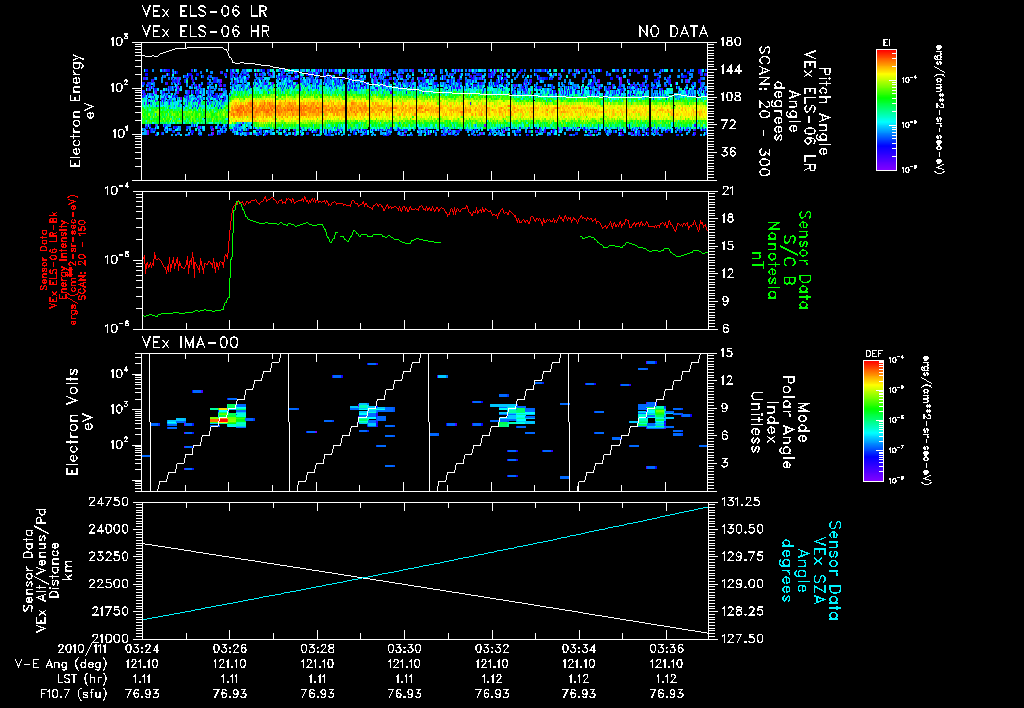Screen dimensions: 1024x708
Task: Click the "LST (hr)" row label
Action: click(x=80, y=679)
